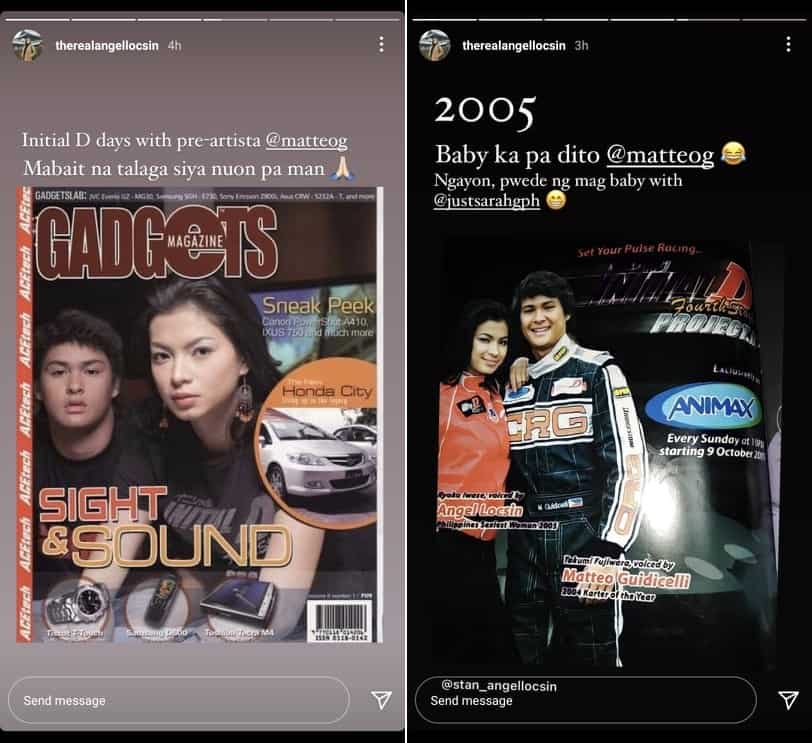
Task: Open profile avatar on the left story
Action: [27, 46]
